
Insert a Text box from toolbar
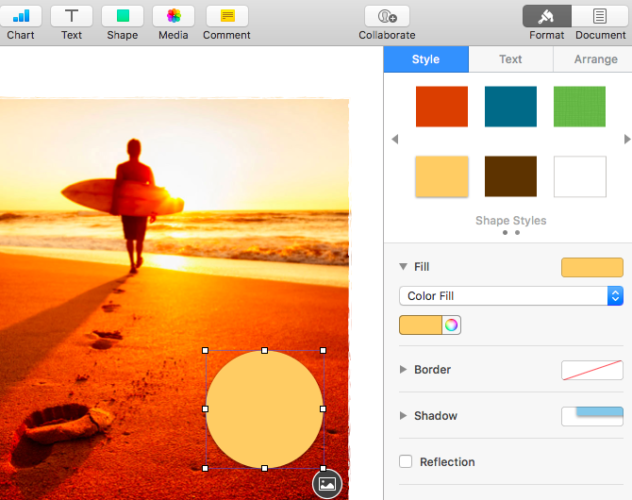click(71, 16)
